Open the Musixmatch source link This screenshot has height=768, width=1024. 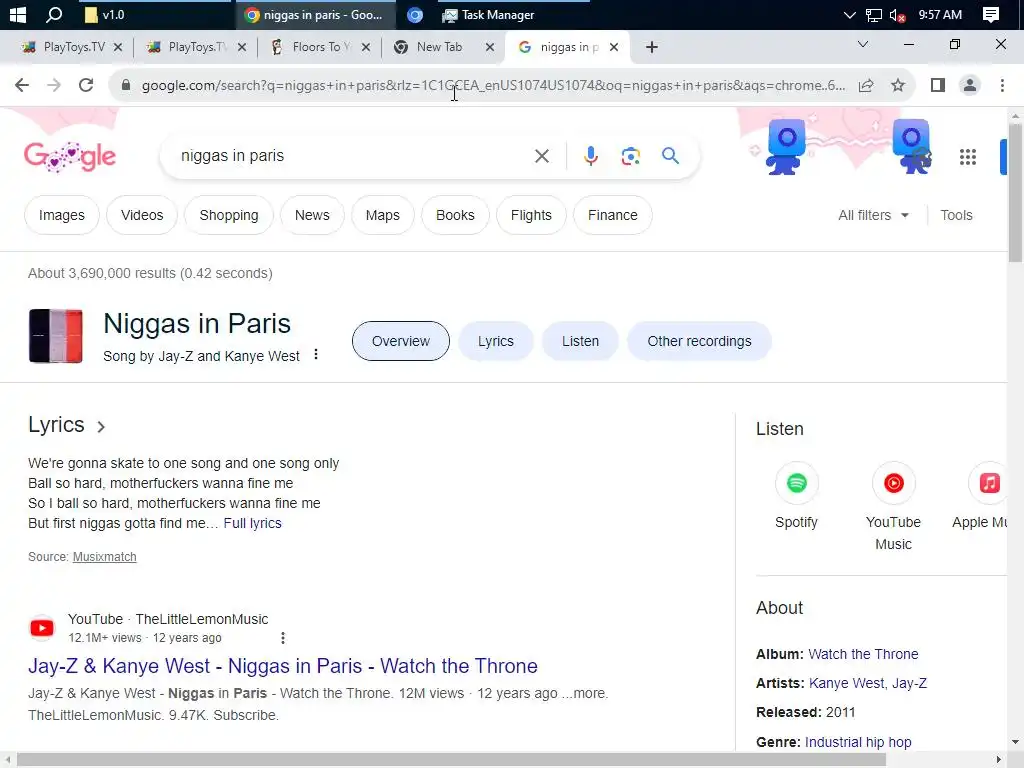[104, 556]
